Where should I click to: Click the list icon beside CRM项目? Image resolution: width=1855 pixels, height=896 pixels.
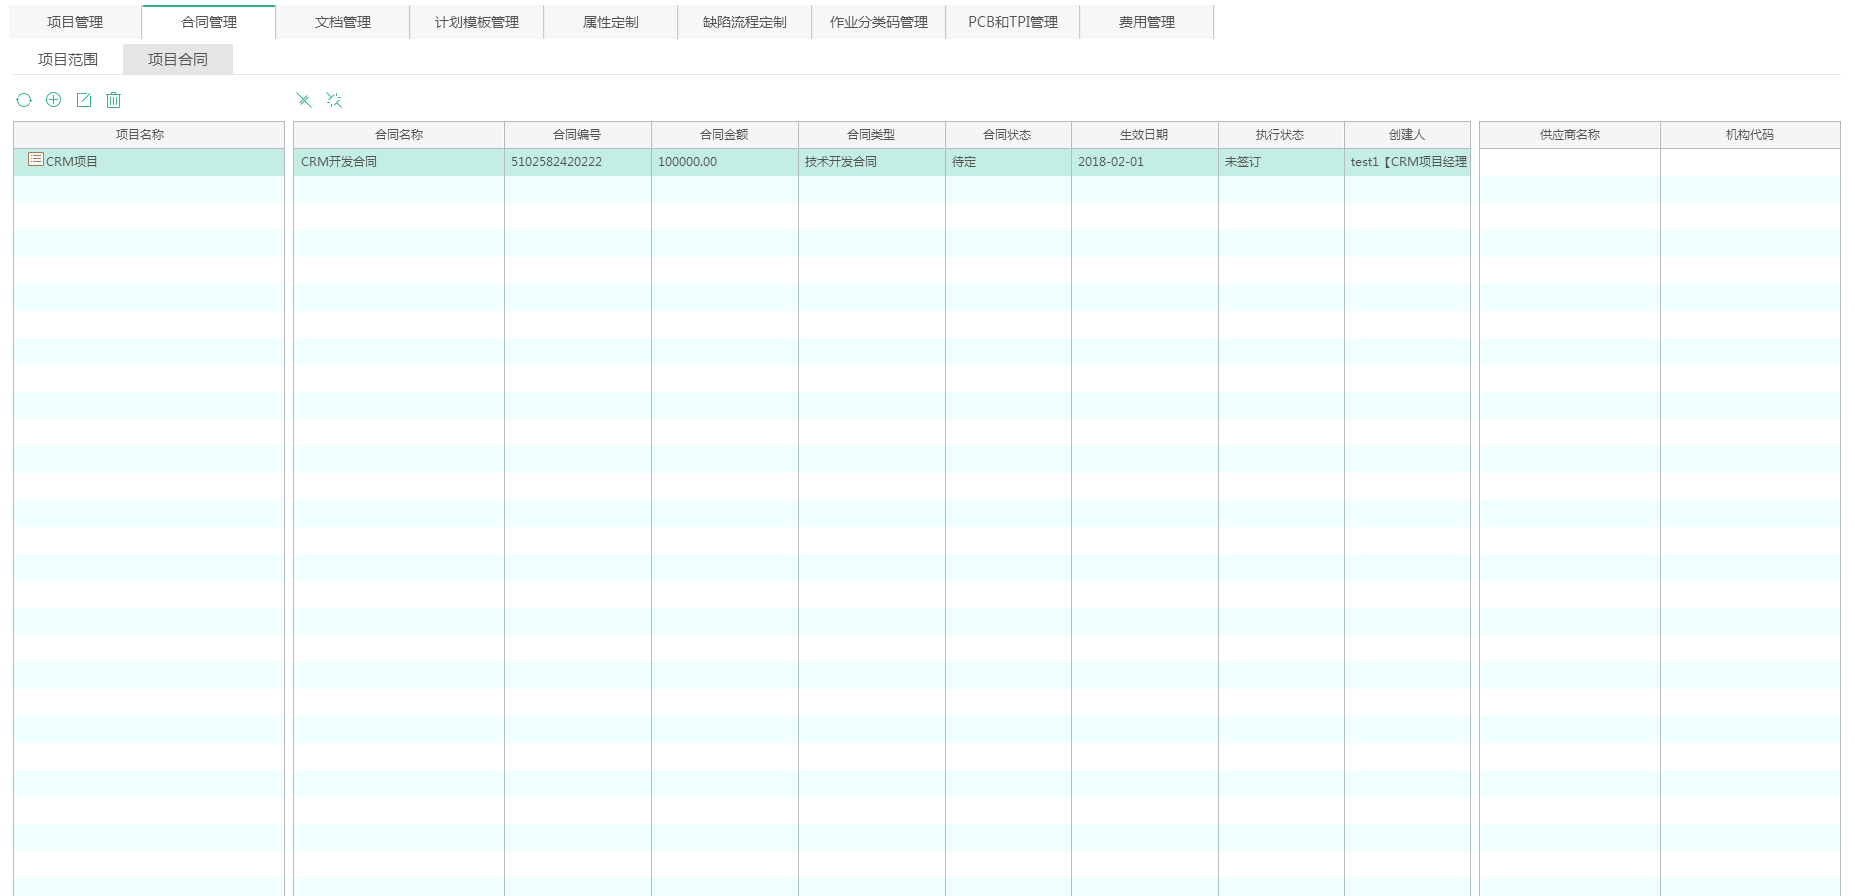pos(36,160)
